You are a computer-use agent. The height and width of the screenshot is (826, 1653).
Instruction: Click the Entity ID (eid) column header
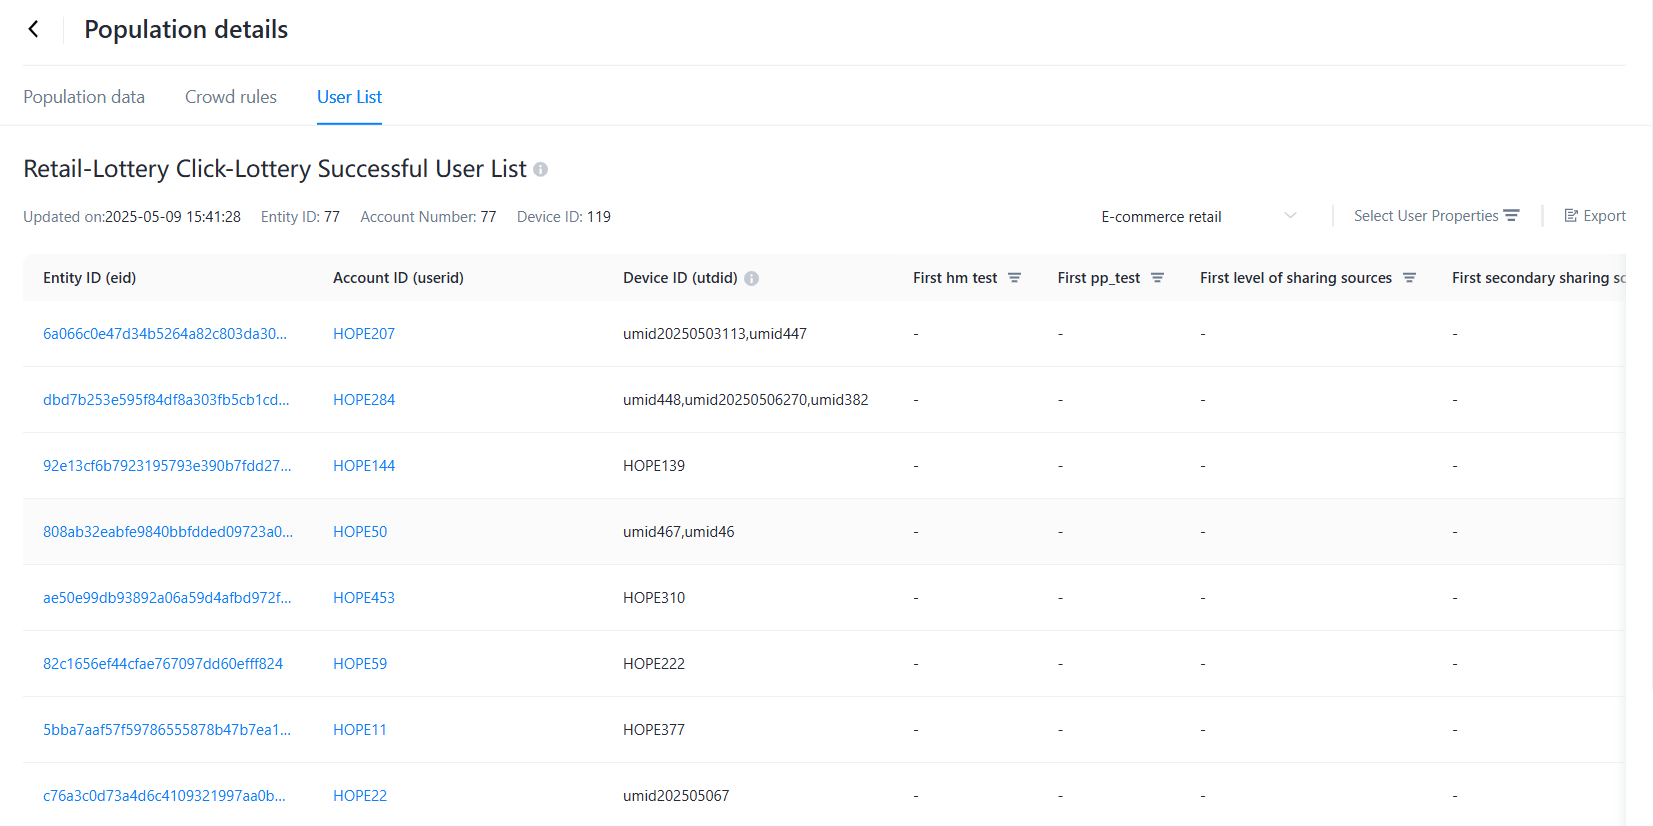point(90,278)
